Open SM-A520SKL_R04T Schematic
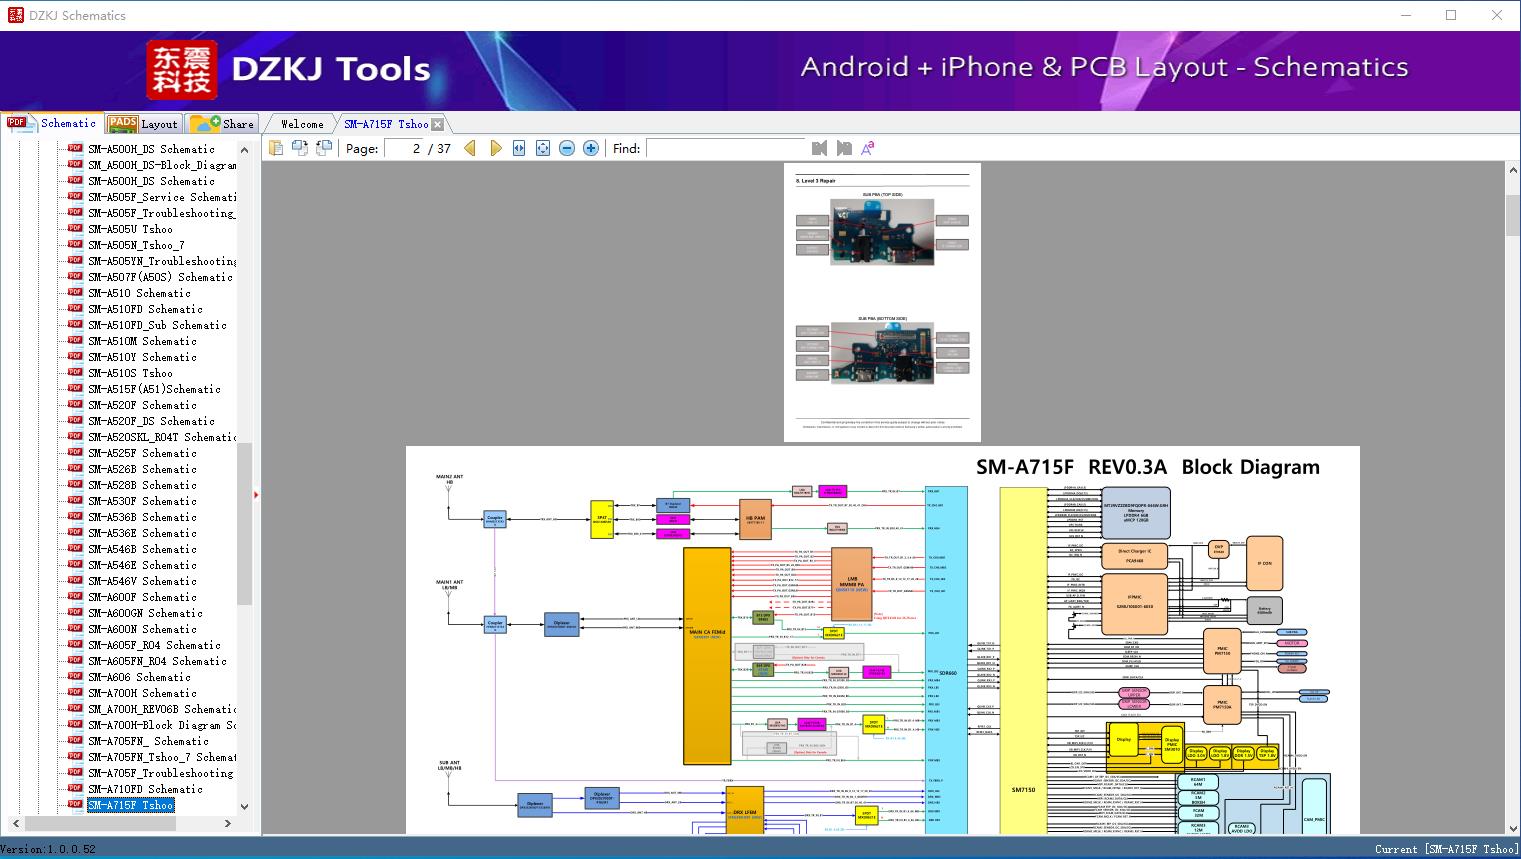This screenshot has width=1521, height=859. [162, 437]
